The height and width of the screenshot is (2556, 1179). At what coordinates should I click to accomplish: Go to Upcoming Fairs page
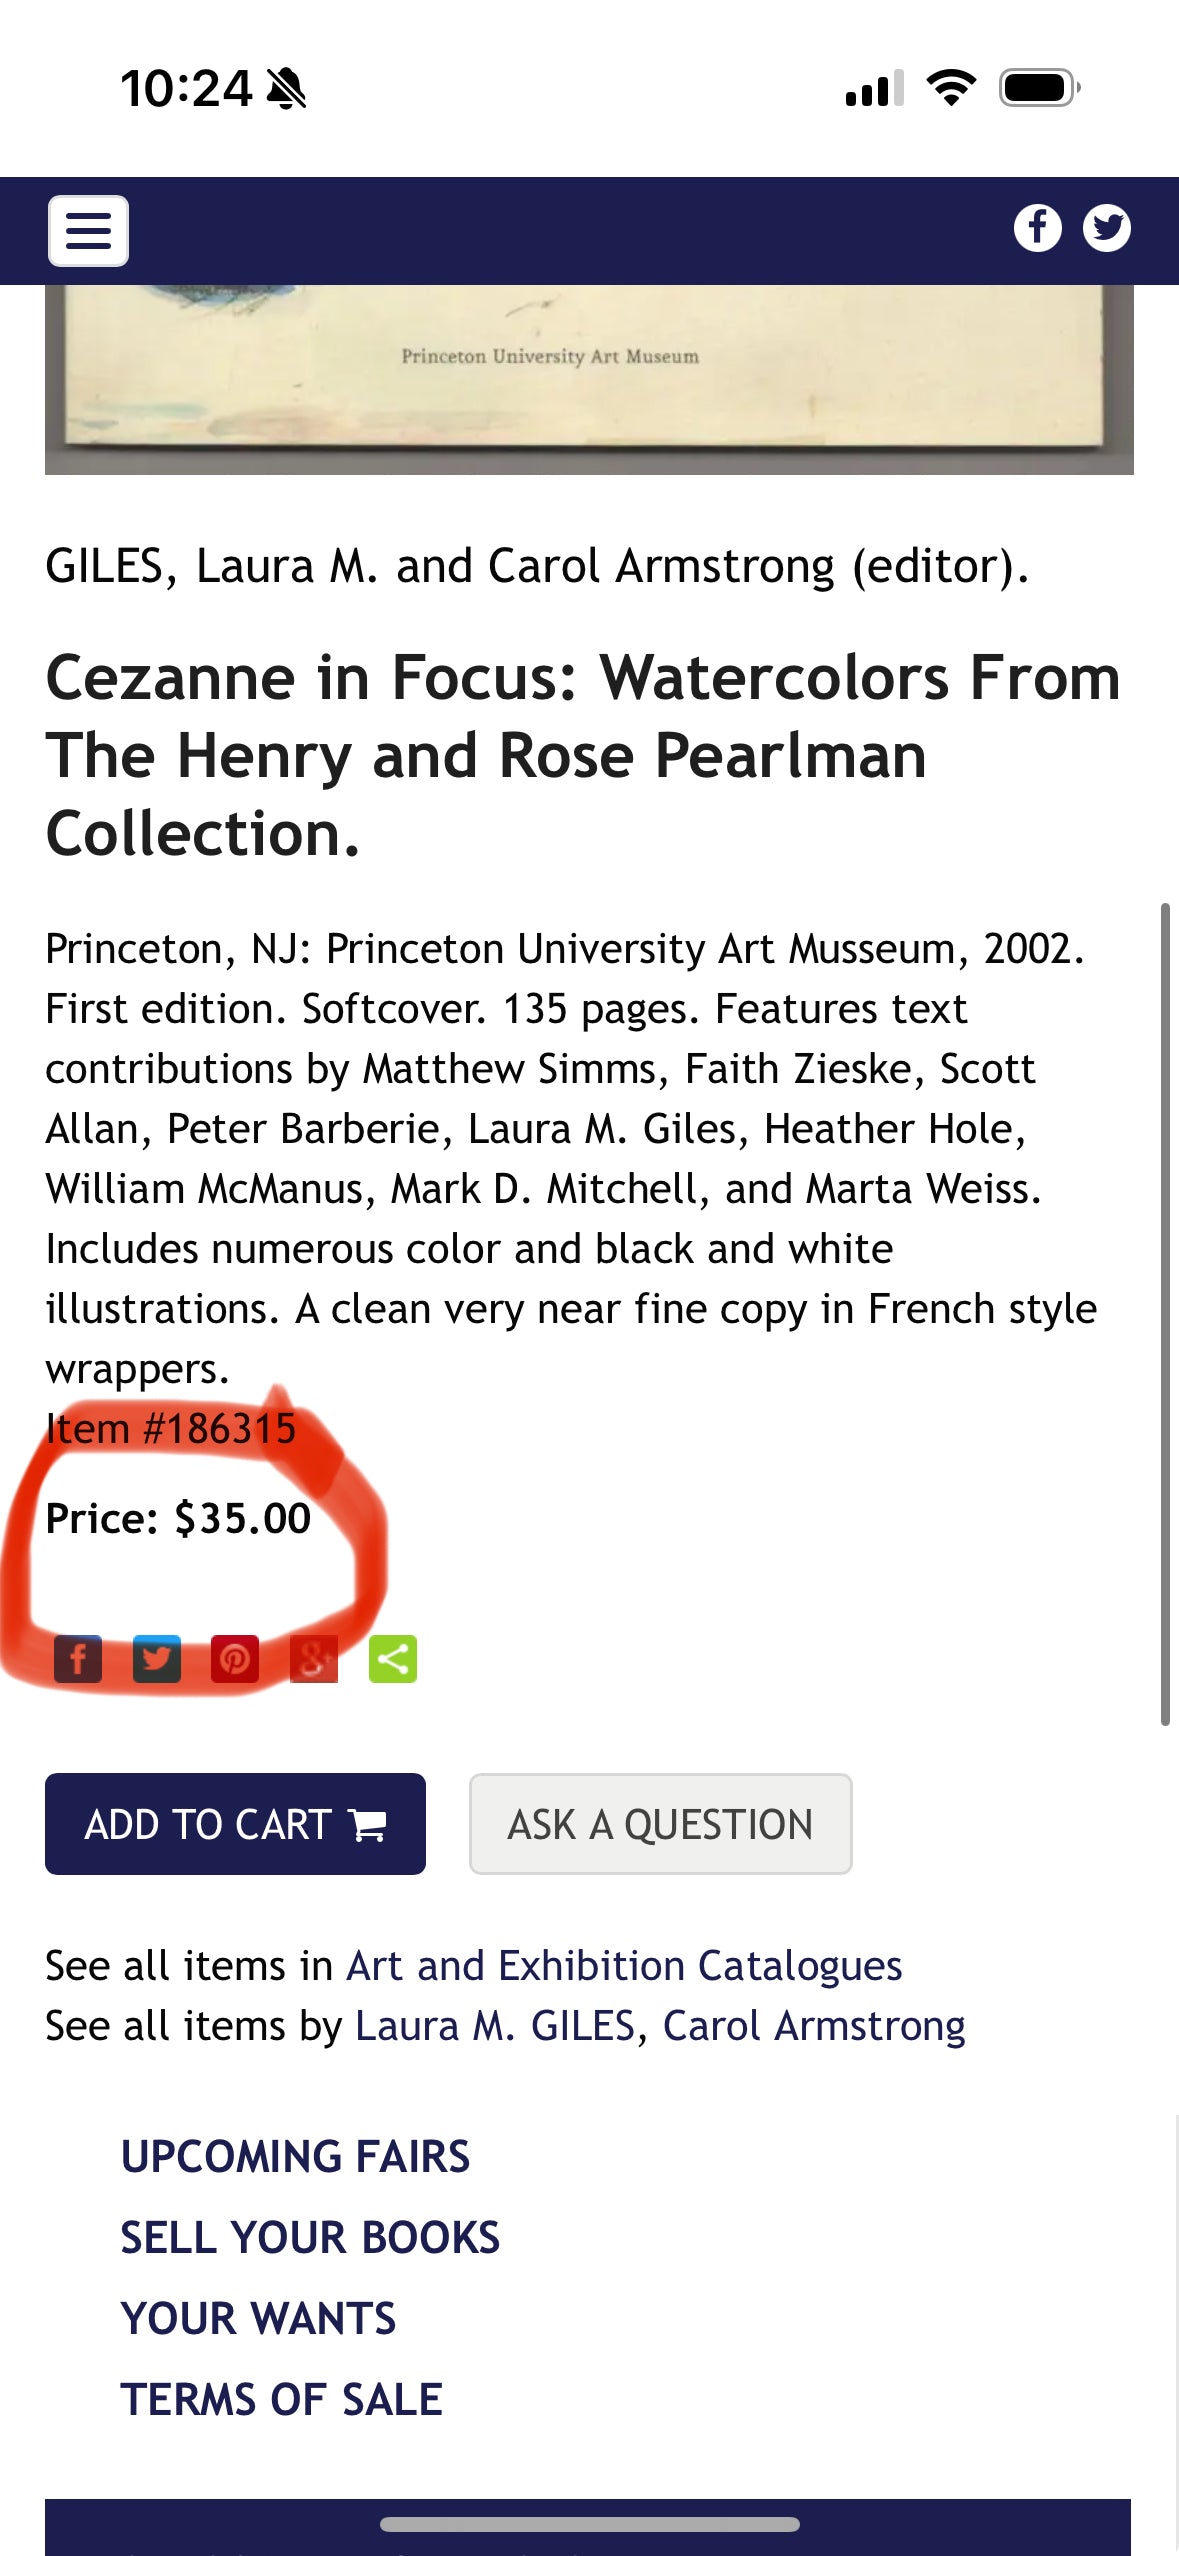[x=295, y=2156]
